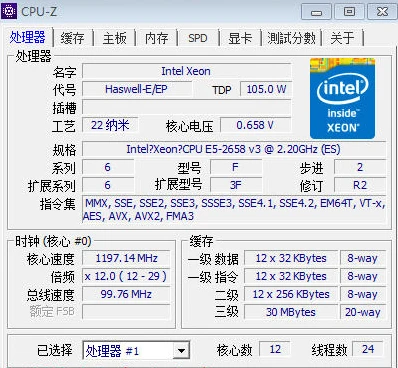
Task: Click the instruction set list MMX, SSE
Action: click(x=234, y=210)
